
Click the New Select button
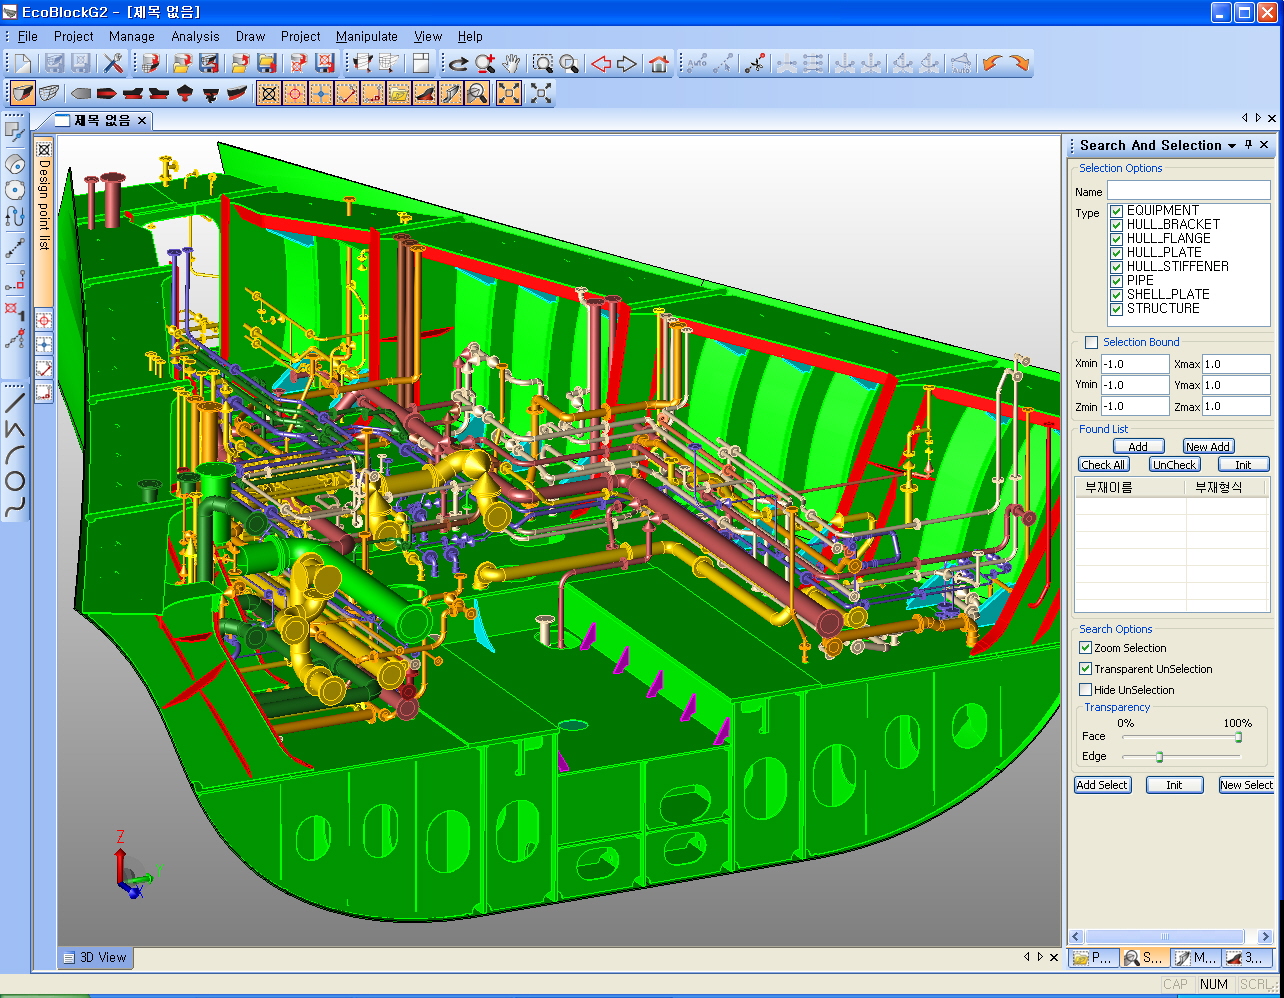pyautogui.click(x=1246, y=785)
